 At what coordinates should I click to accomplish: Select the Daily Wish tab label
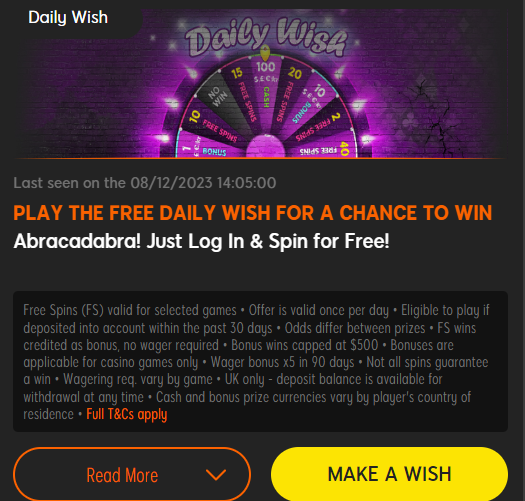tap(68, 17)
